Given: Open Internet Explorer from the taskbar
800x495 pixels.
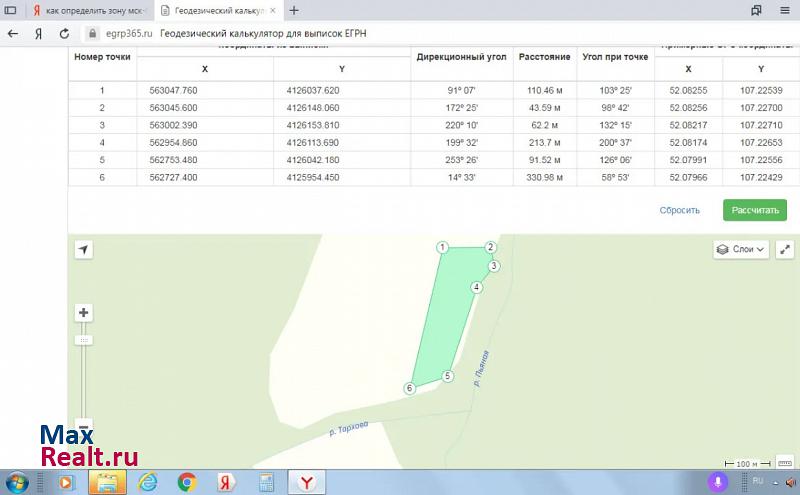Looking at the screenshot, I should (x=147, y=482).
